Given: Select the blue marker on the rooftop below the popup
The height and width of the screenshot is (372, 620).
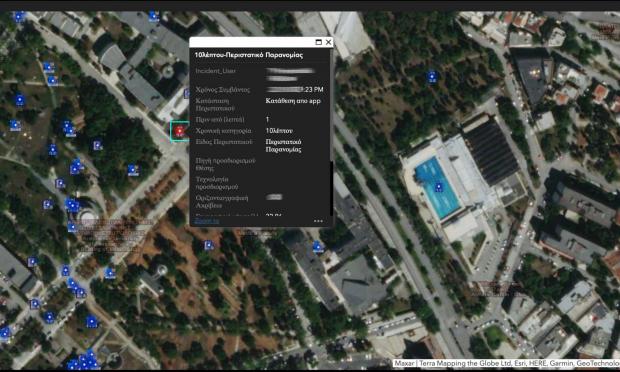Looking at the screenshot, I should tap(318, 247).
